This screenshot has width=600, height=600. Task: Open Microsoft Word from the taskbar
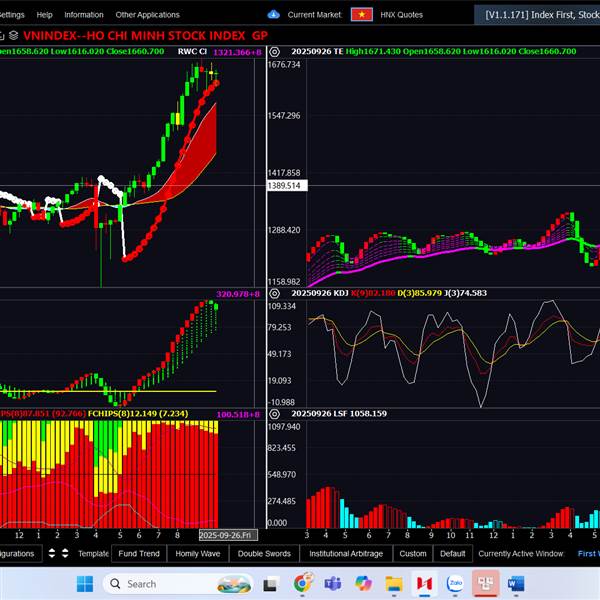click(x=516, y=583)
